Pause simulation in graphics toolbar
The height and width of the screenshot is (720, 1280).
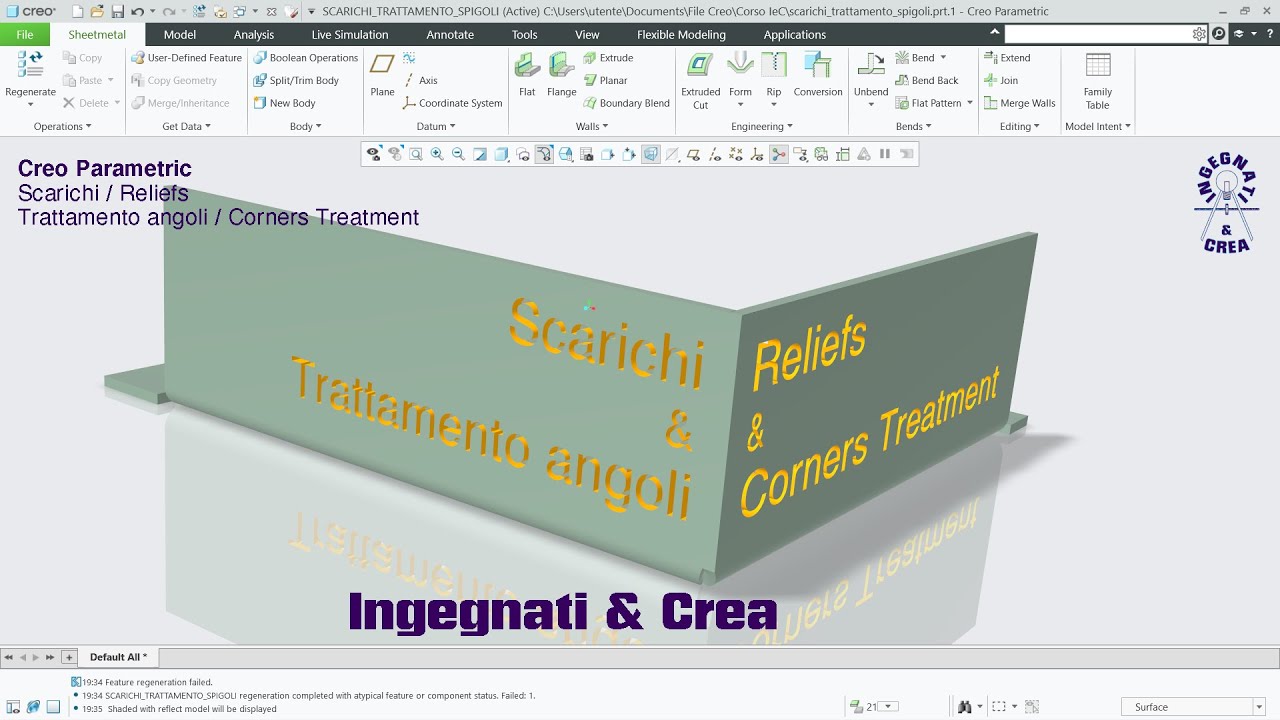coord(885,154)
